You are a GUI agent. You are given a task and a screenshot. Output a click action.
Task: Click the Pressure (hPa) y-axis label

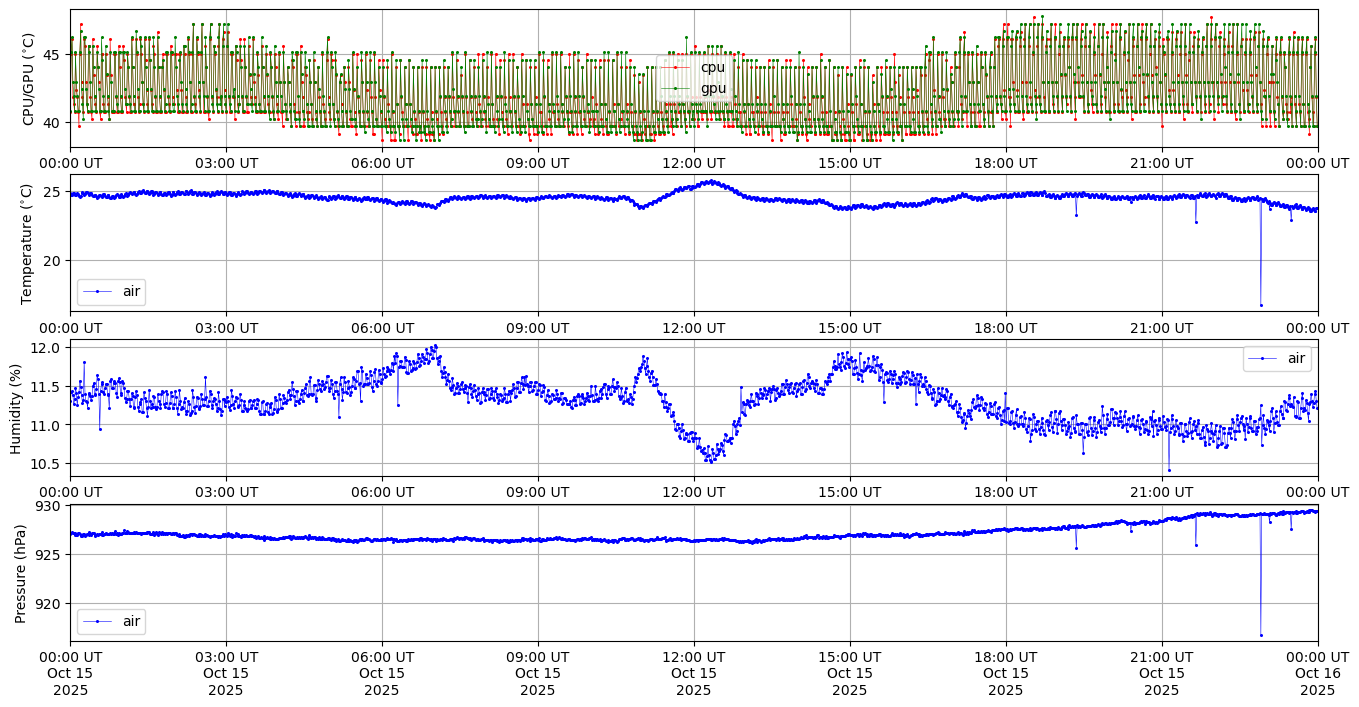(x=21, y=573)
